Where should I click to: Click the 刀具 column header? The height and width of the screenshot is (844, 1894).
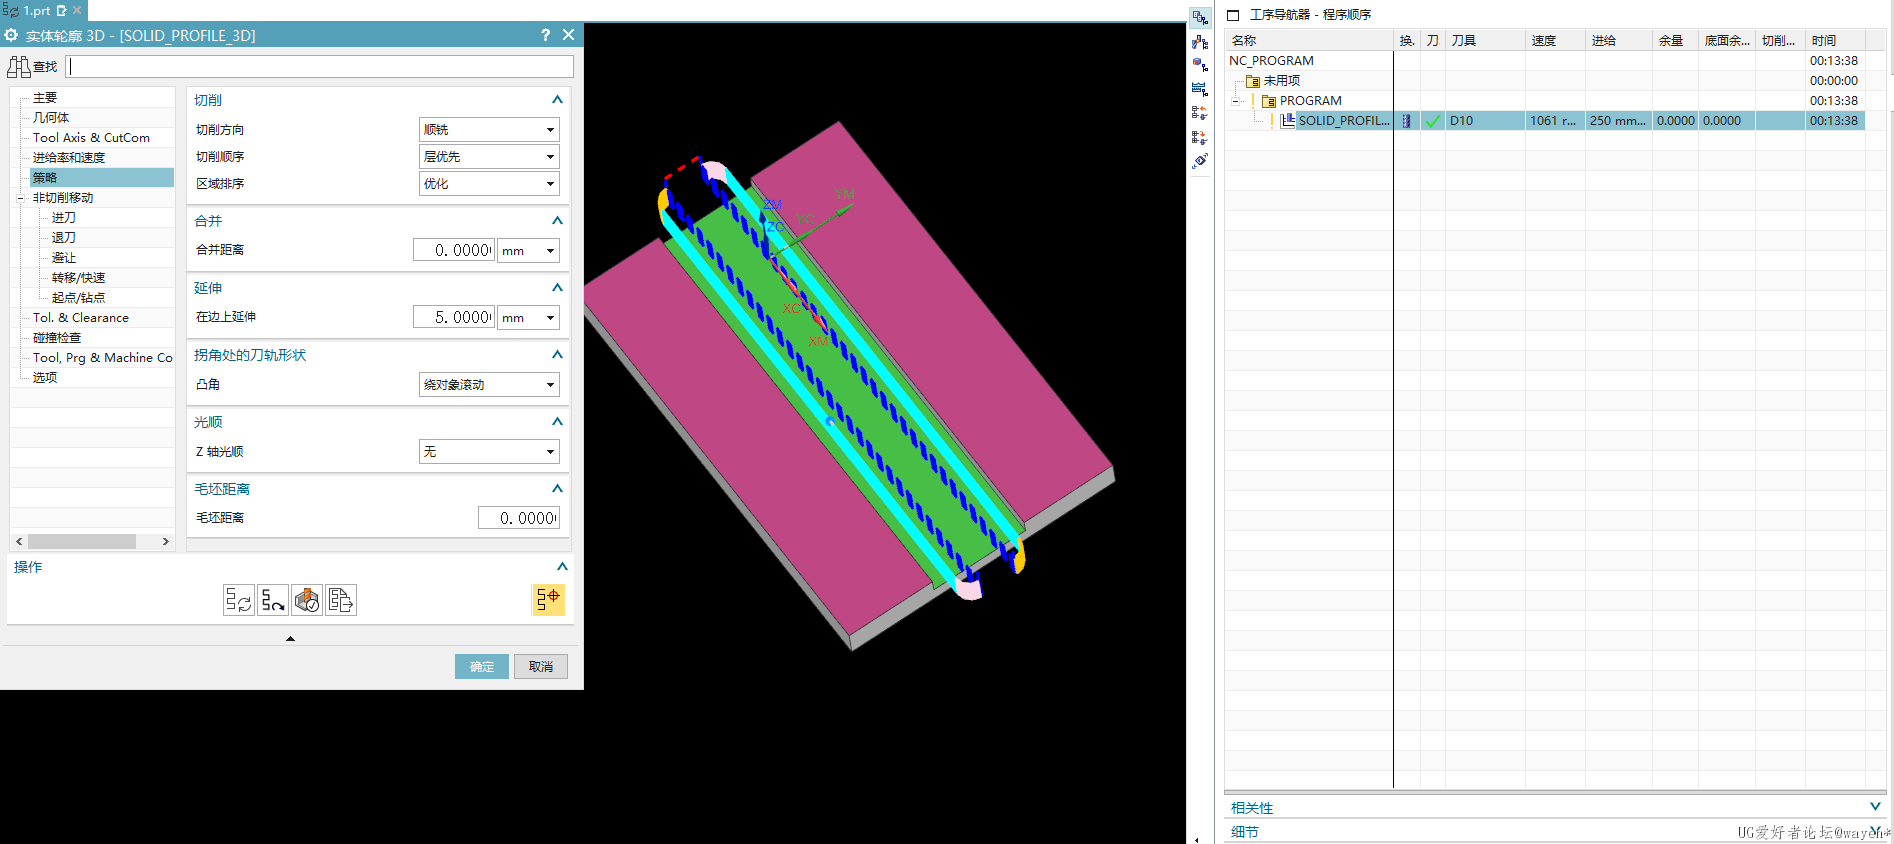[x=1485, y=41]
